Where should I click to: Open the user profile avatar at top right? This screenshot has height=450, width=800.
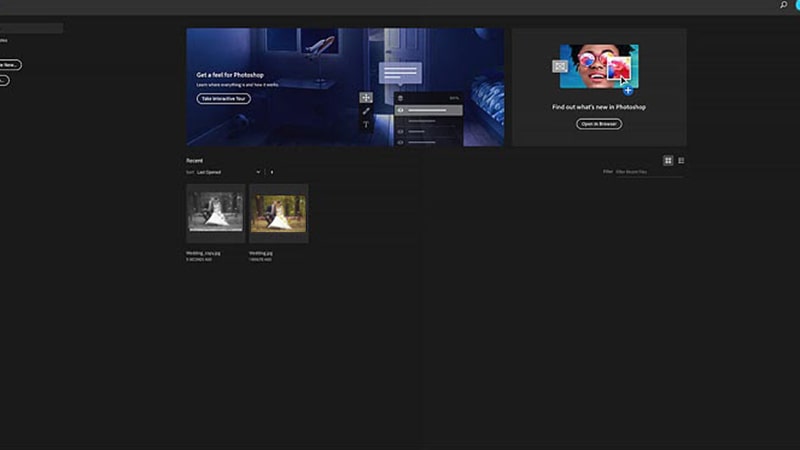797,6
